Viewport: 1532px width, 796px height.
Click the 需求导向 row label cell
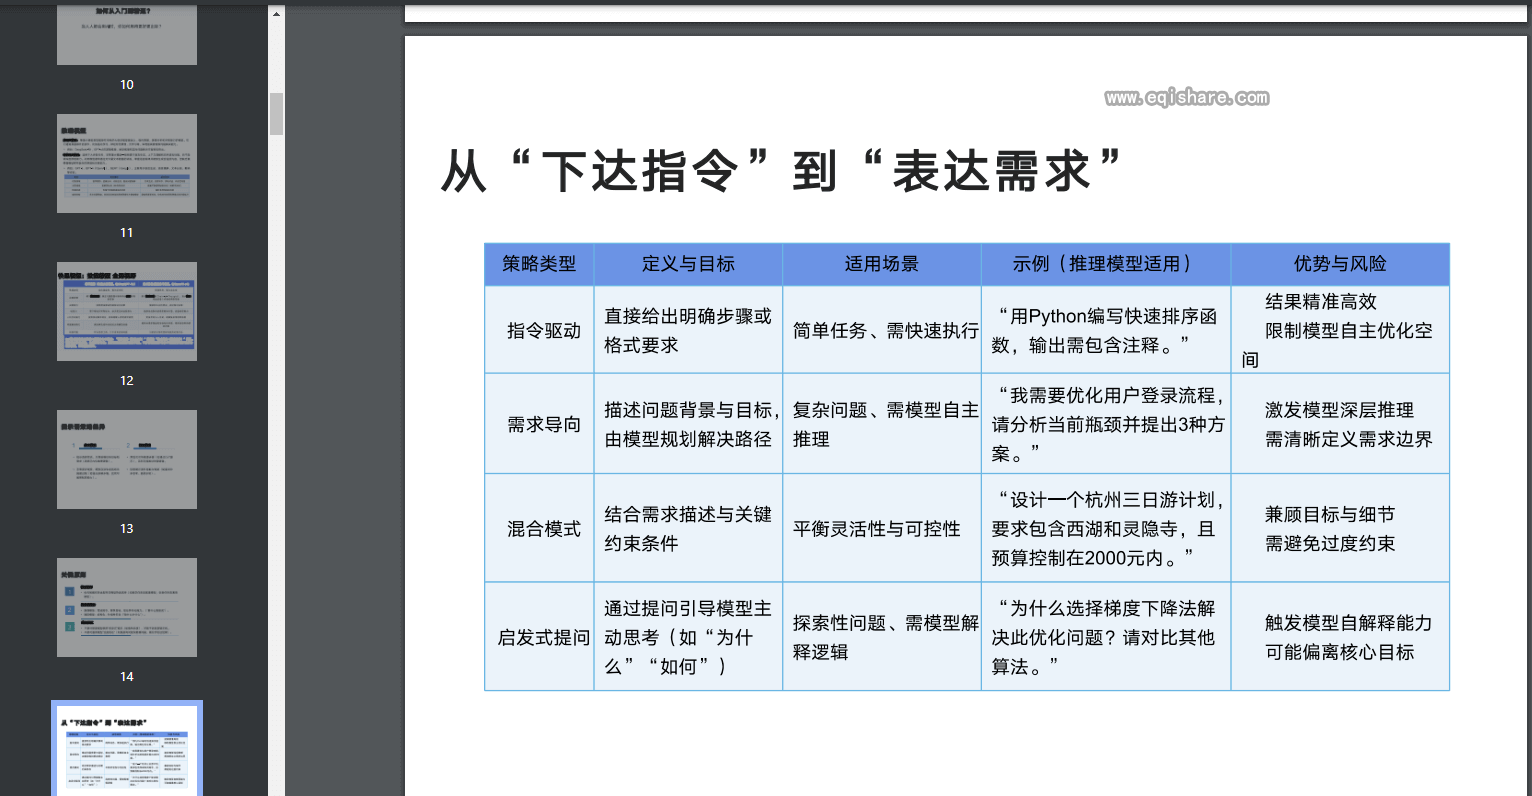pos(543,424)
